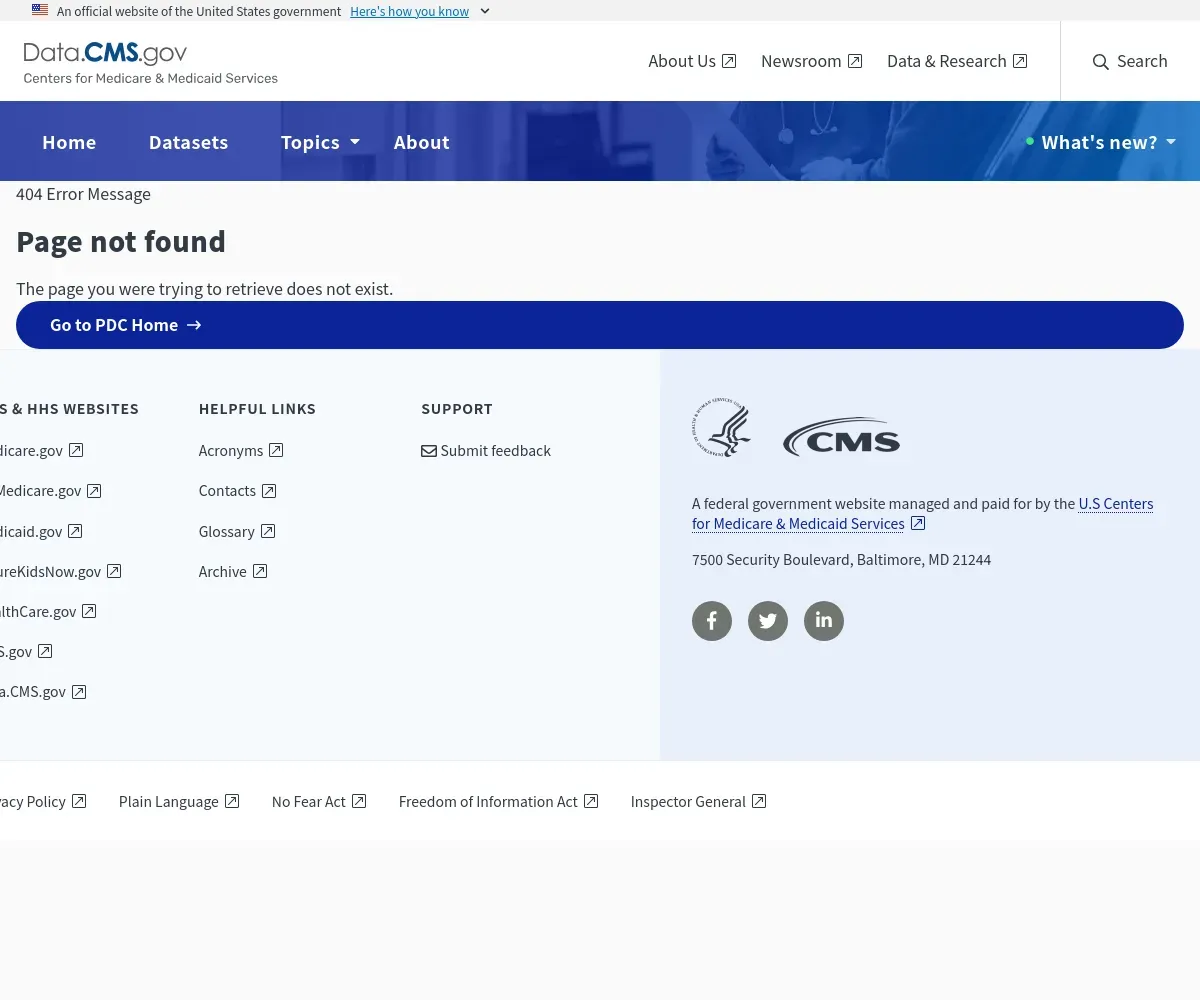The width and height of the screenshot is (1200, 1000).
Task: Expand the Topics dropdown arrow
Action: pos(354,142)
